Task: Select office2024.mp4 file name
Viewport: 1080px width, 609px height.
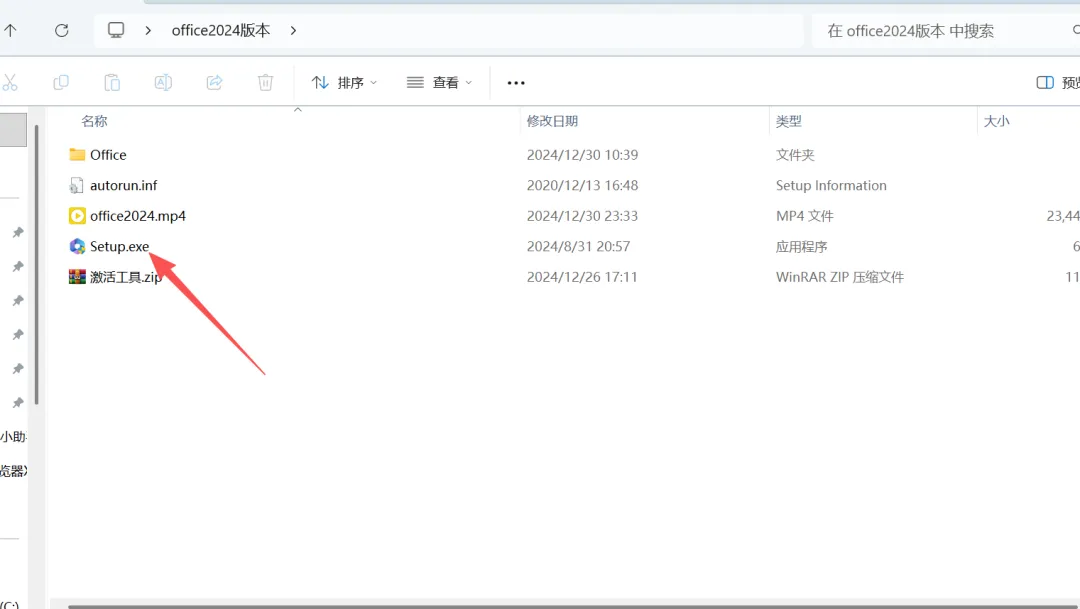Action: pyautogui.click(x=138, y=216)
